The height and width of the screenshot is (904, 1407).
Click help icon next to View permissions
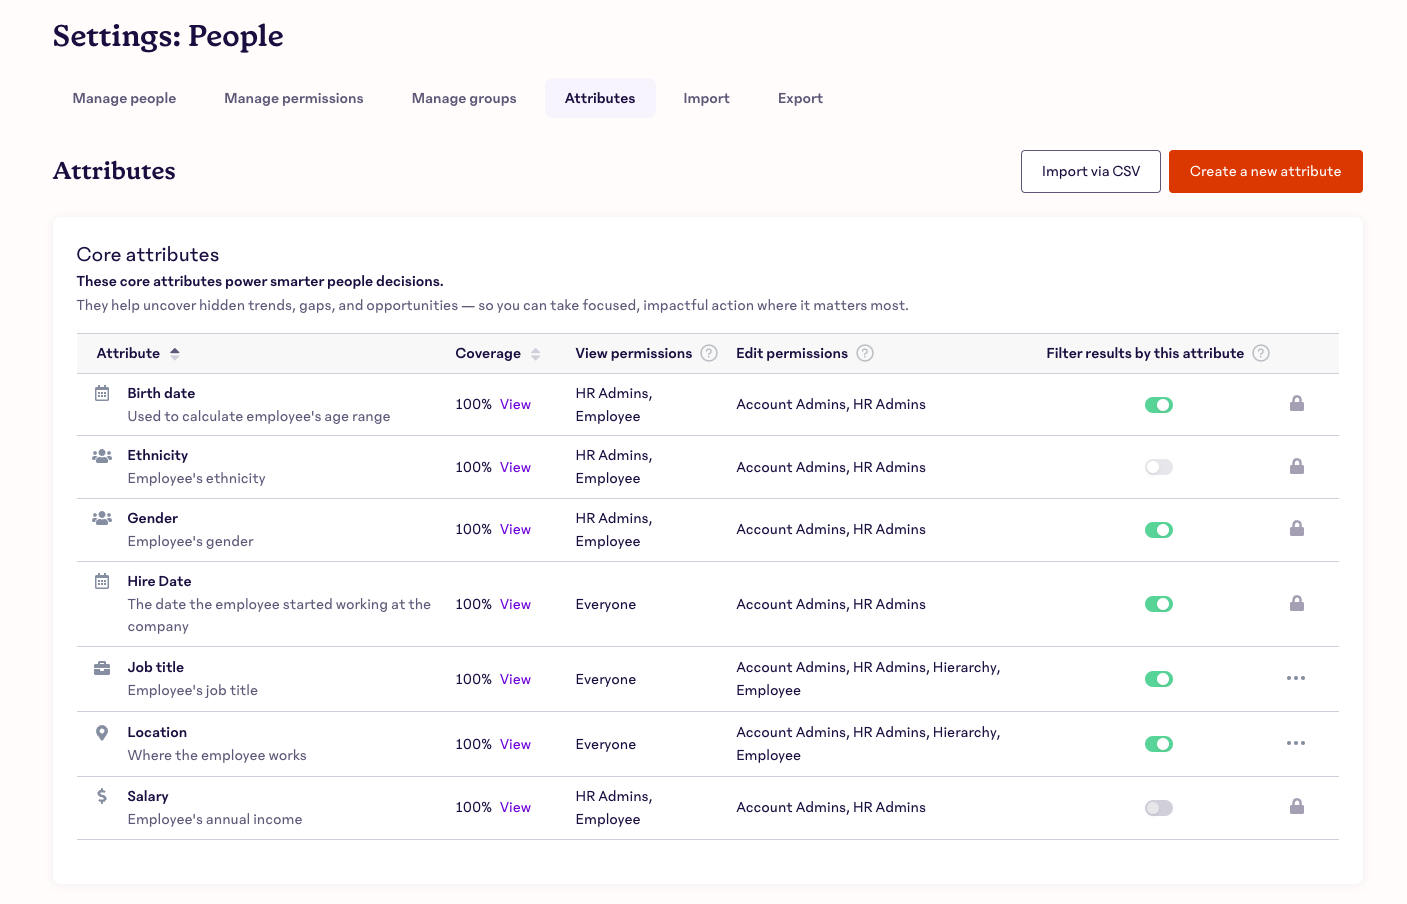coord(709,353)
